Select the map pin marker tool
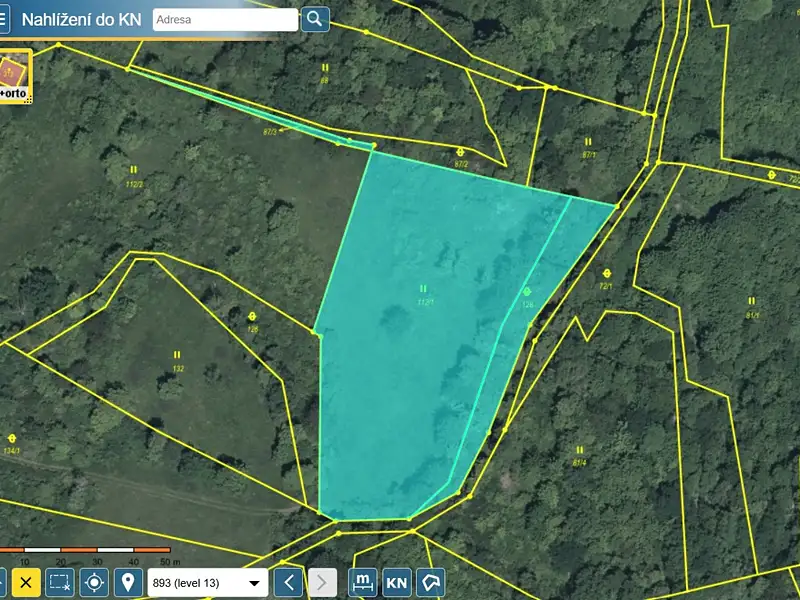 click(128, 583)
